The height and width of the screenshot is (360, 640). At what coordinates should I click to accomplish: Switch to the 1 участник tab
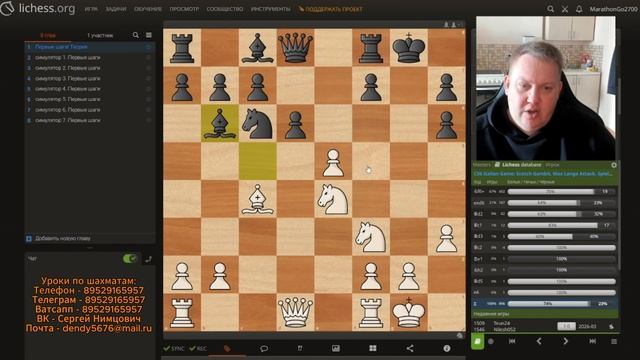(100, 36)
